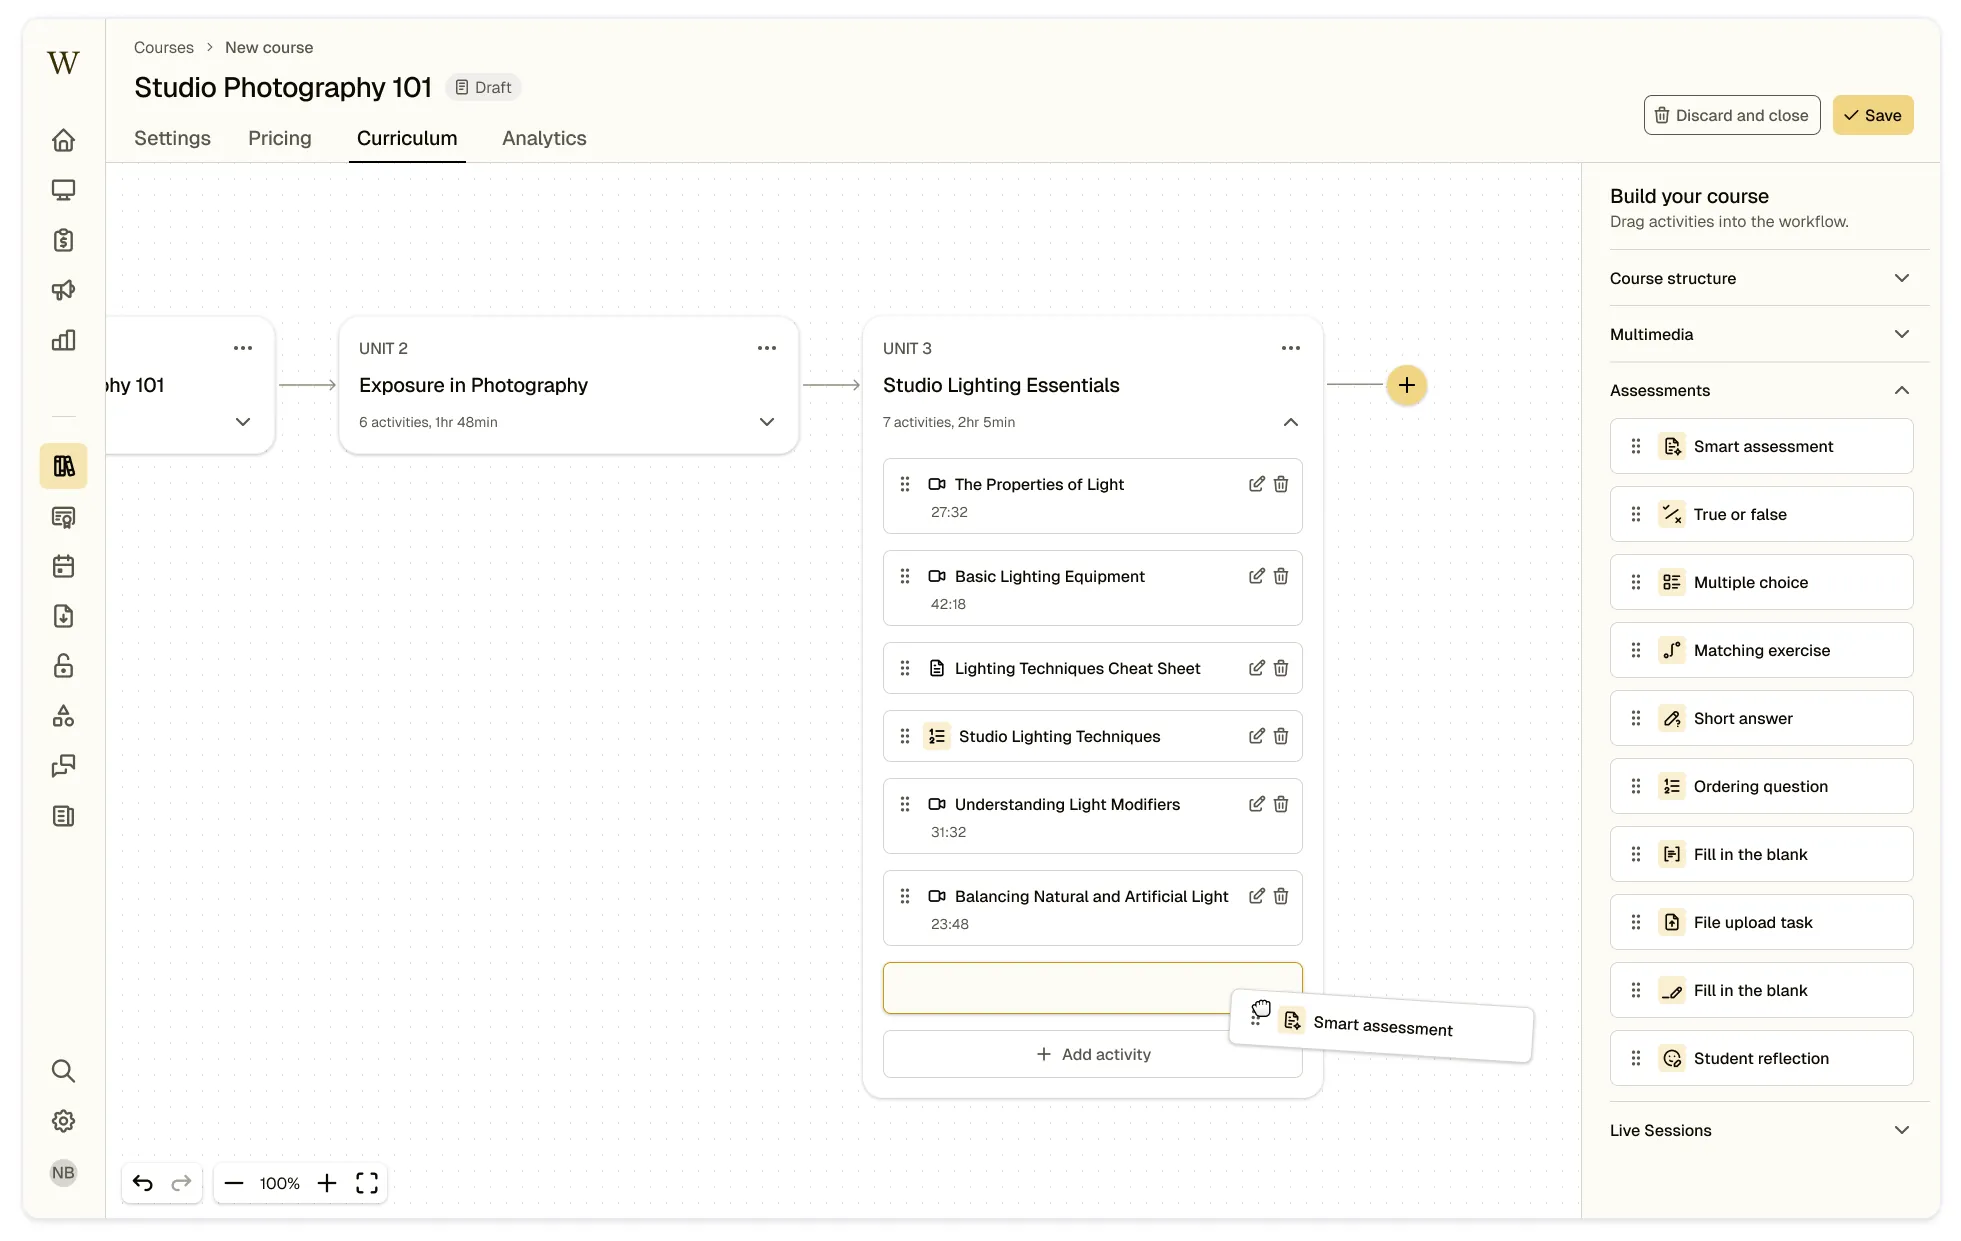Image resolution: width=1961 pixels, height=1241 pixels.
Task: Switch to the Pricing tab
Action: pyautogui.click(x=279, y=138)
